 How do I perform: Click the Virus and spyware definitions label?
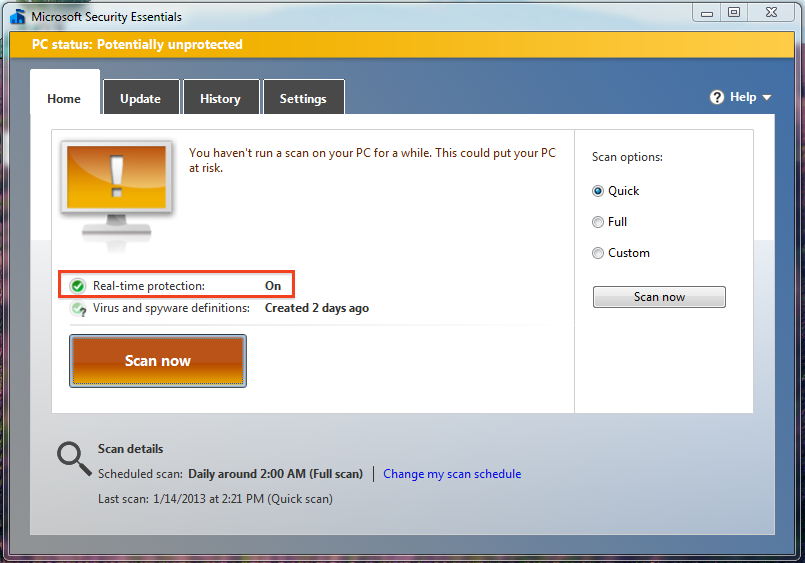point(171,308)
